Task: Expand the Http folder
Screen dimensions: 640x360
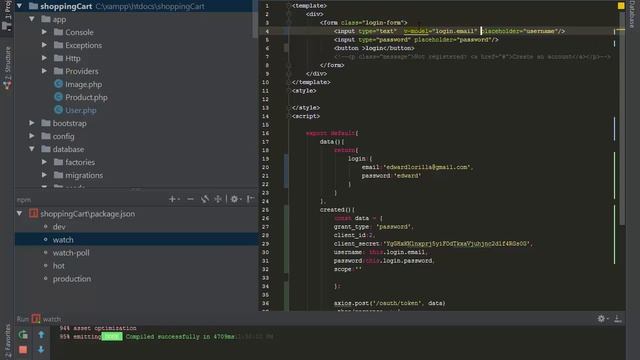Action: click(x=44, y=58)
